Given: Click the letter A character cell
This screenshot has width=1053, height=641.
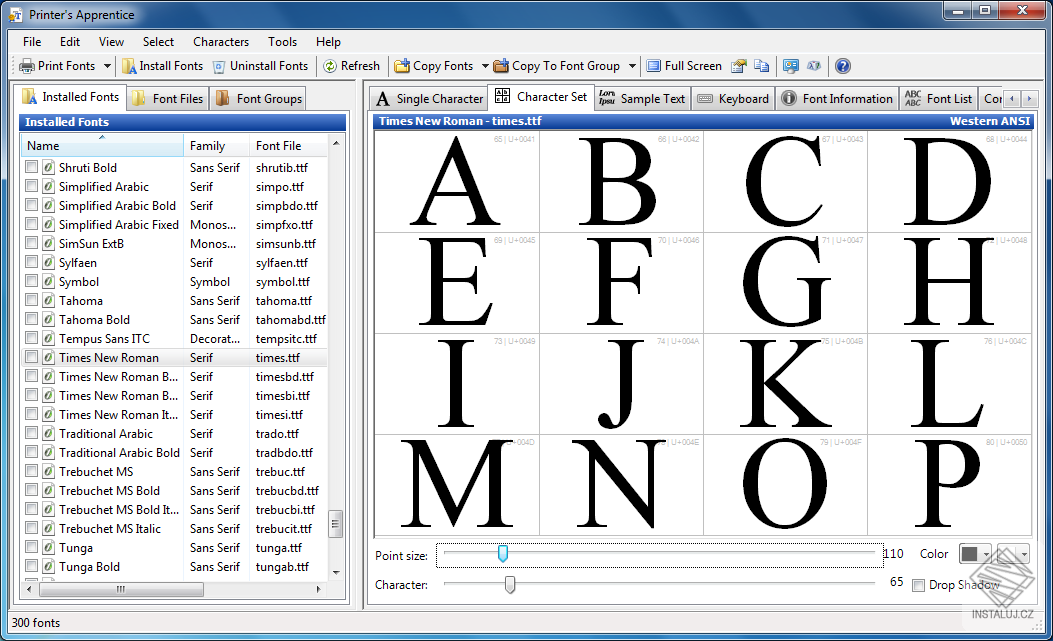Looking at the screenshot, I should pyautogui.click(x=457, y=181).
